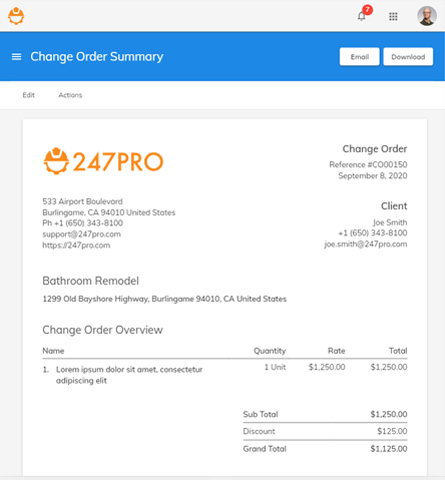Screen dimensions: 445x480
Task: Click the Quantity column header
Action: [270, 351]
